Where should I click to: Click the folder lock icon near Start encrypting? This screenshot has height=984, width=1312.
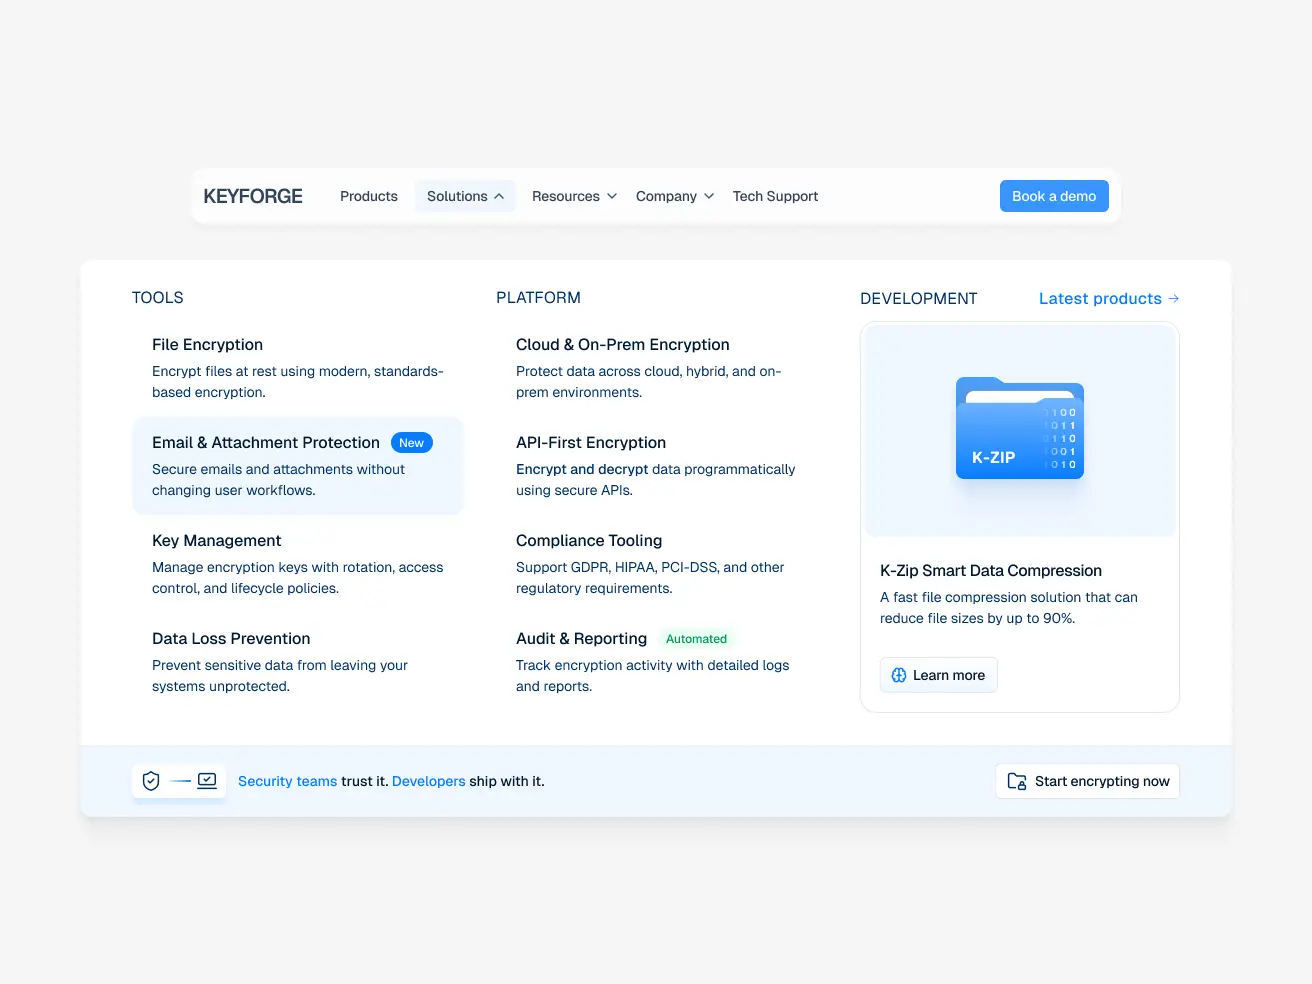(x=1017, y=781)
